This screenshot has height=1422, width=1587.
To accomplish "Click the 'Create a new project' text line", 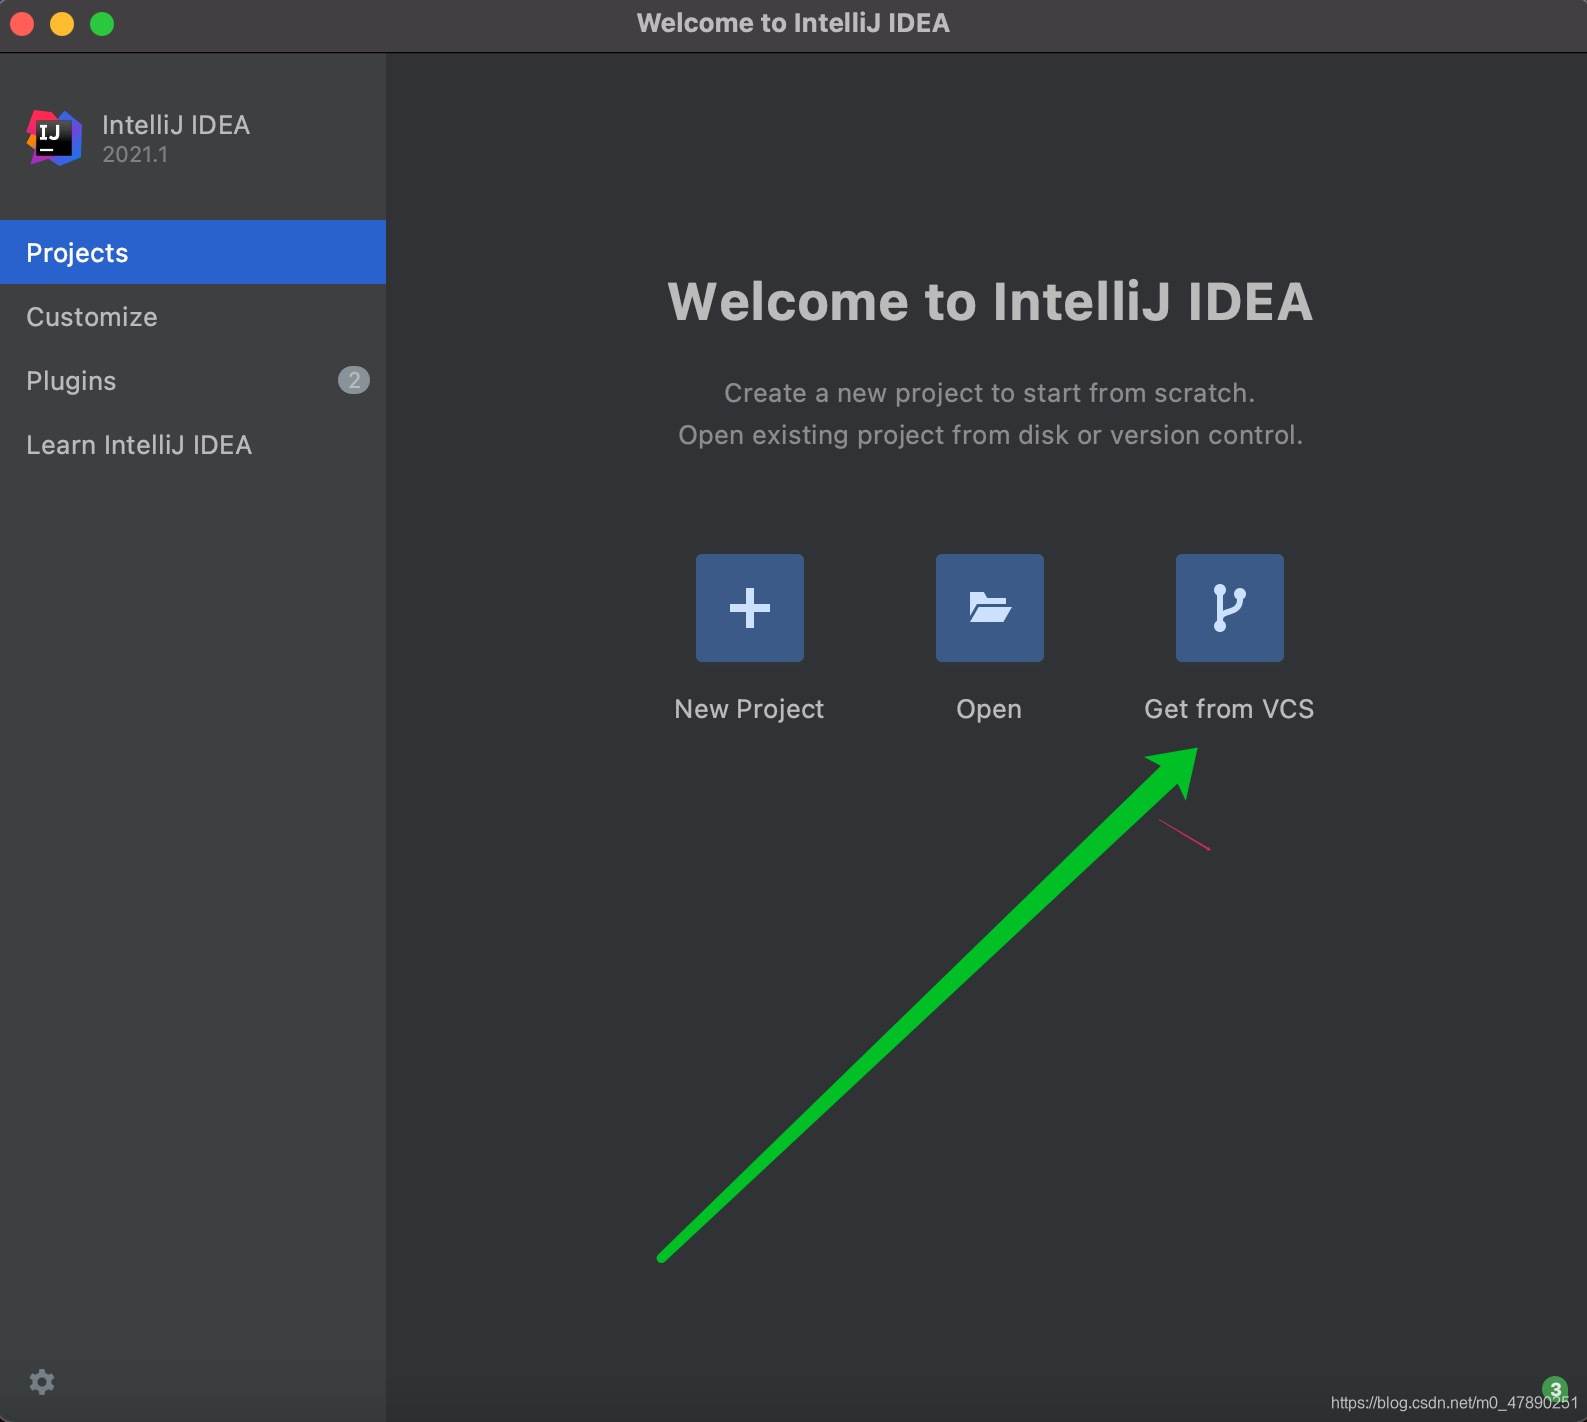I will (x=989, y=393).
